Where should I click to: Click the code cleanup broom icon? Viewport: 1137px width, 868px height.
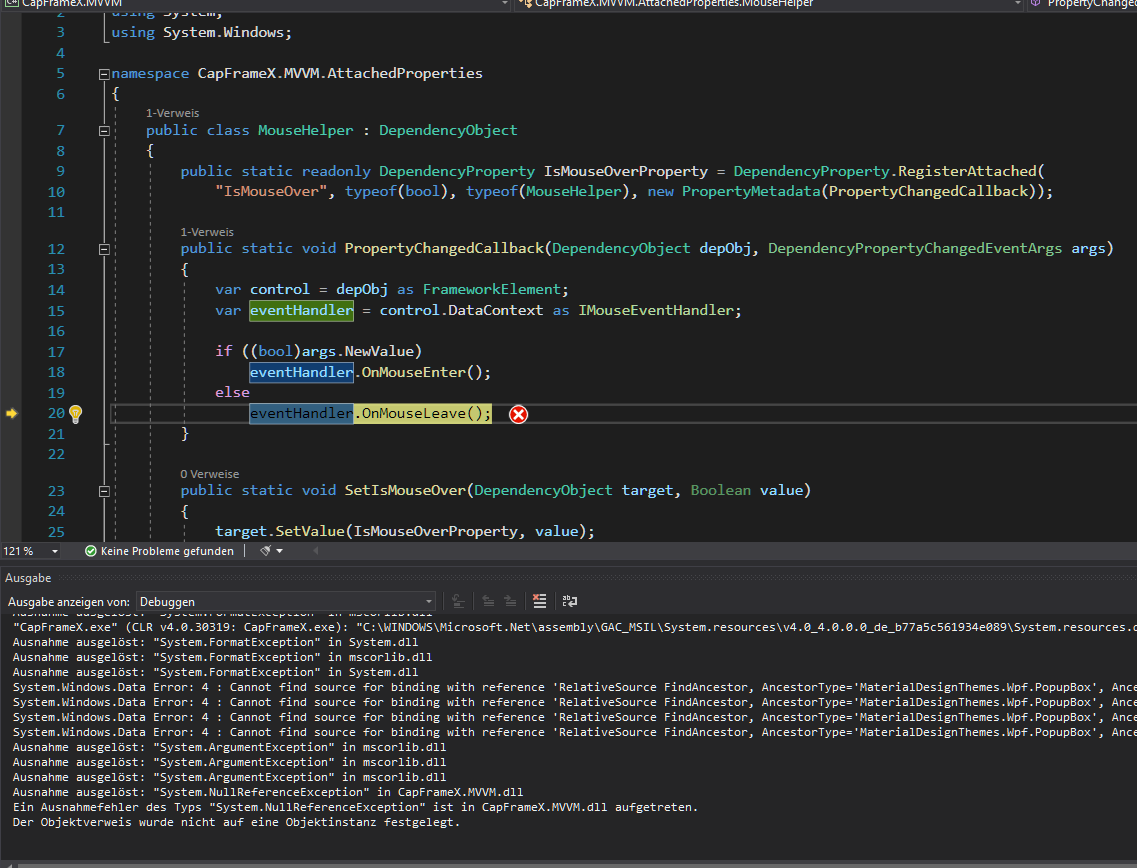(x=265, y=551)
